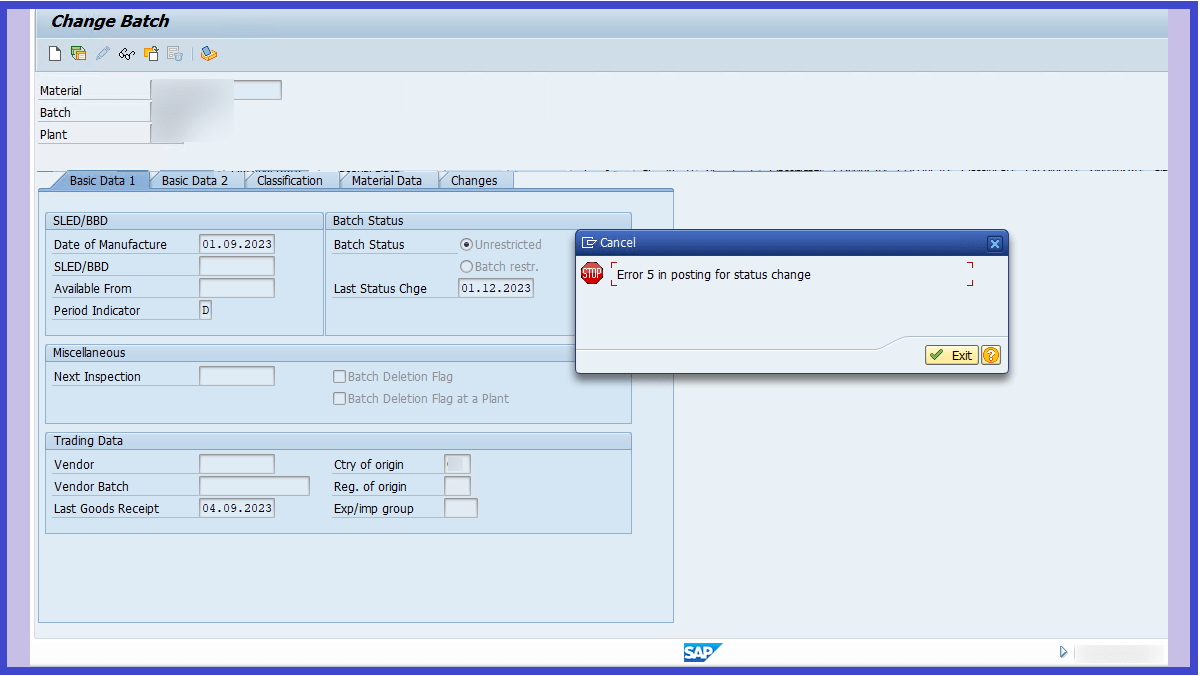Click the Available From input field
The width and height of the screenshot is (1201, 676).
pos(237,288)
